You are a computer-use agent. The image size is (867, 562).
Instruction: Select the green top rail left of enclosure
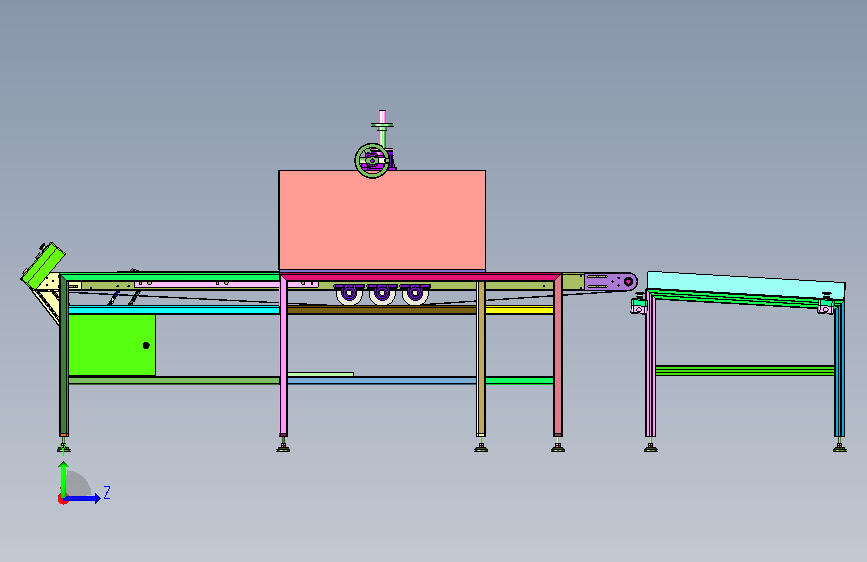[x=170, y=277]
